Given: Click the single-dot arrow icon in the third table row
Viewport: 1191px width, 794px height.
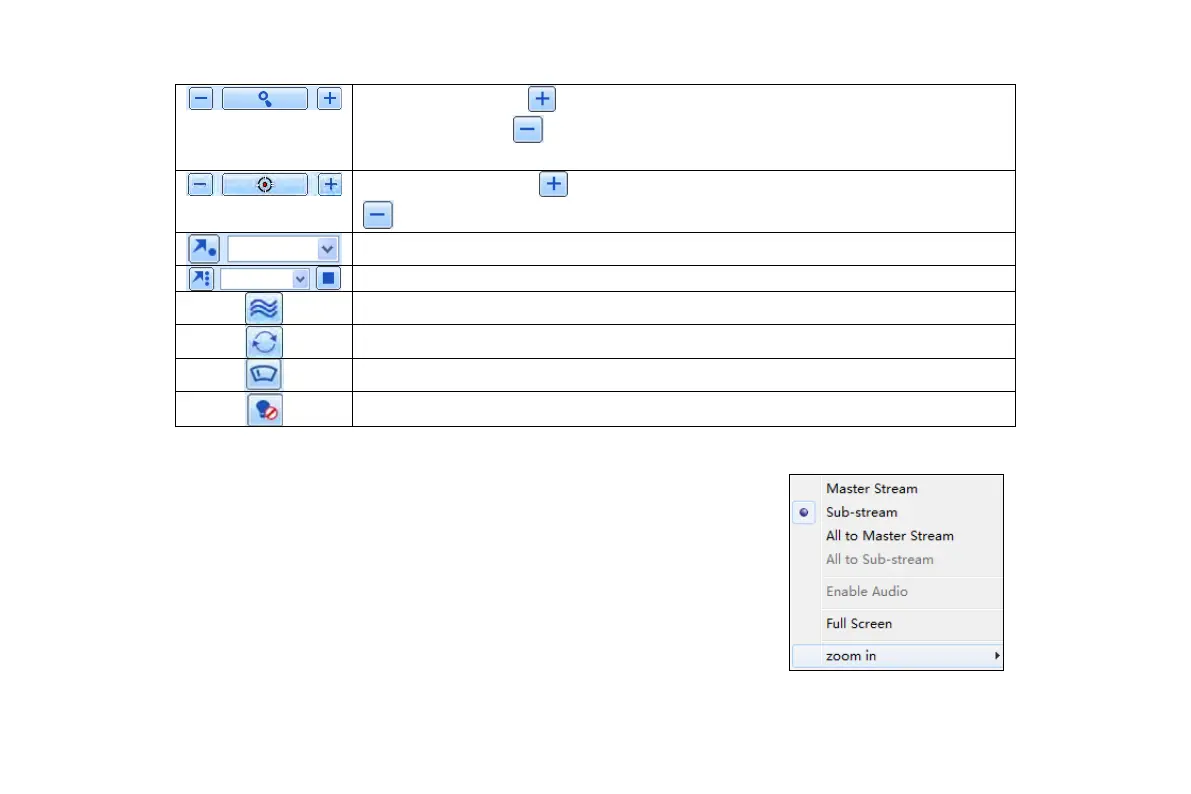Looking at the screenshot, I should click(x=204, y=248).
